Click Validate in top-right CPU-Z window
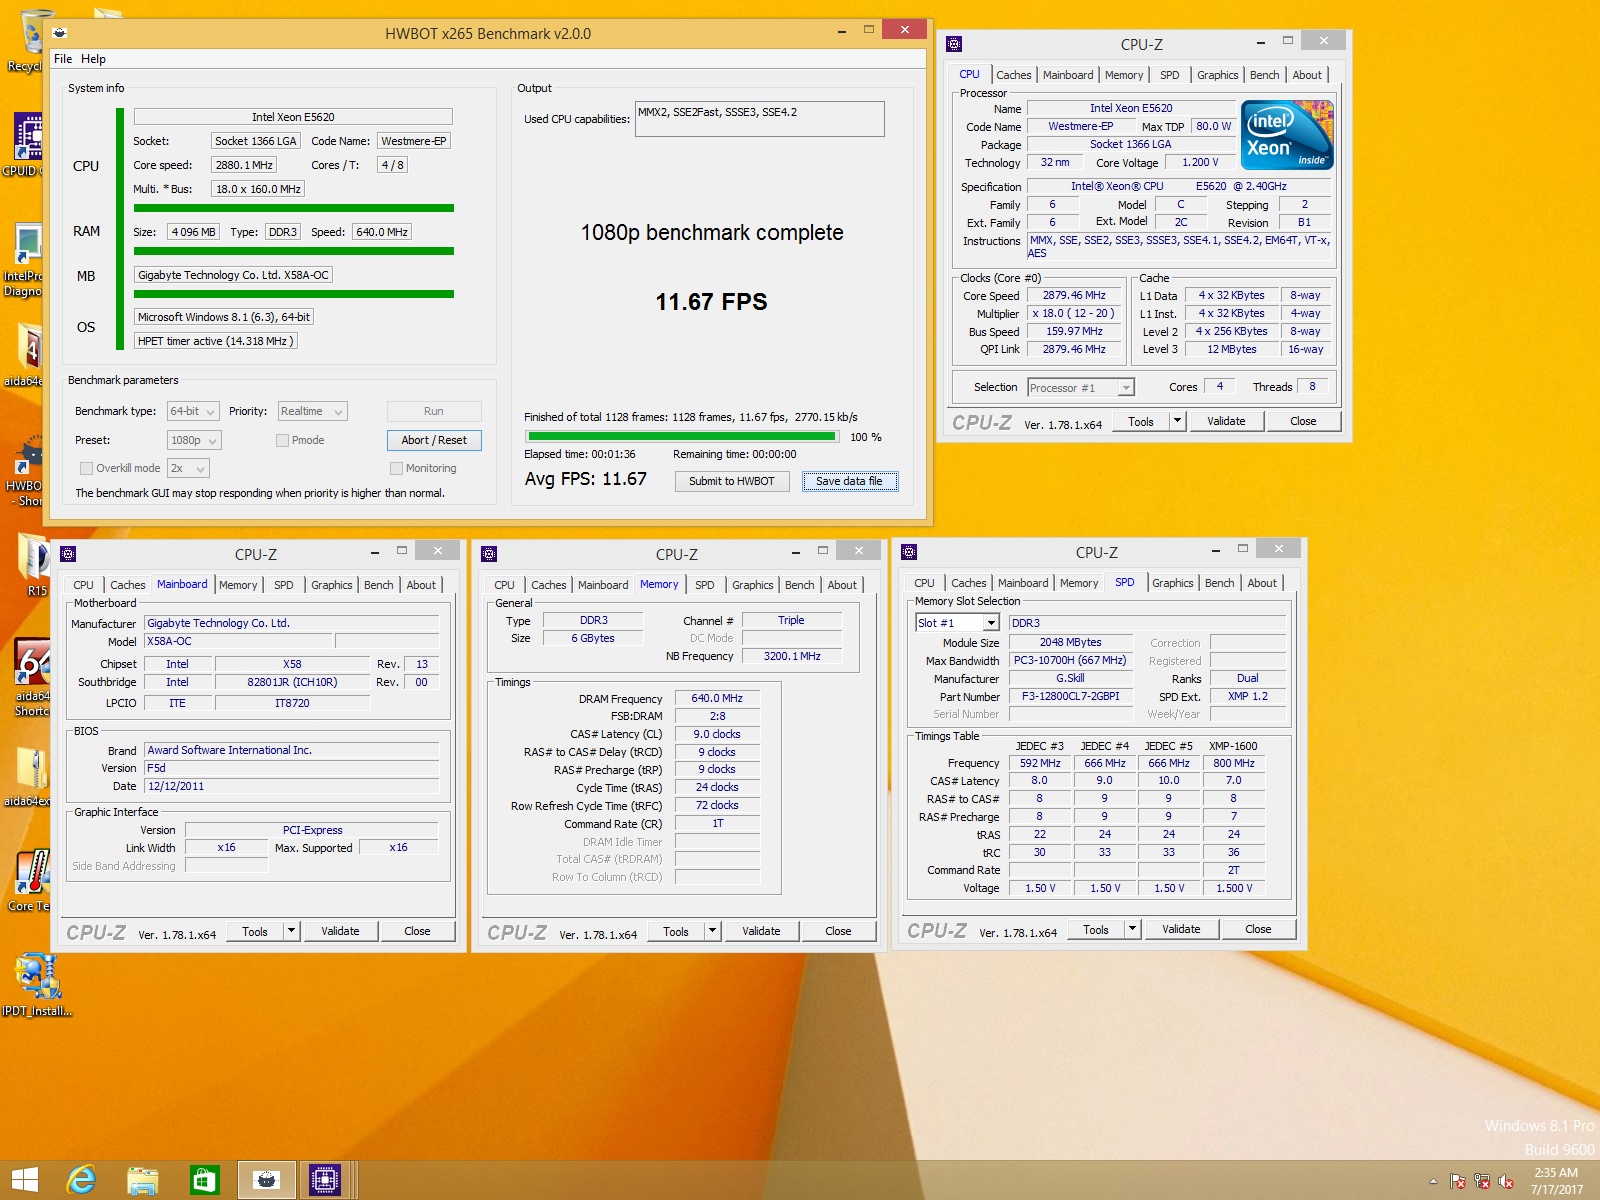This screenshot has width=1600, height=1200. tap(1226, 421)
